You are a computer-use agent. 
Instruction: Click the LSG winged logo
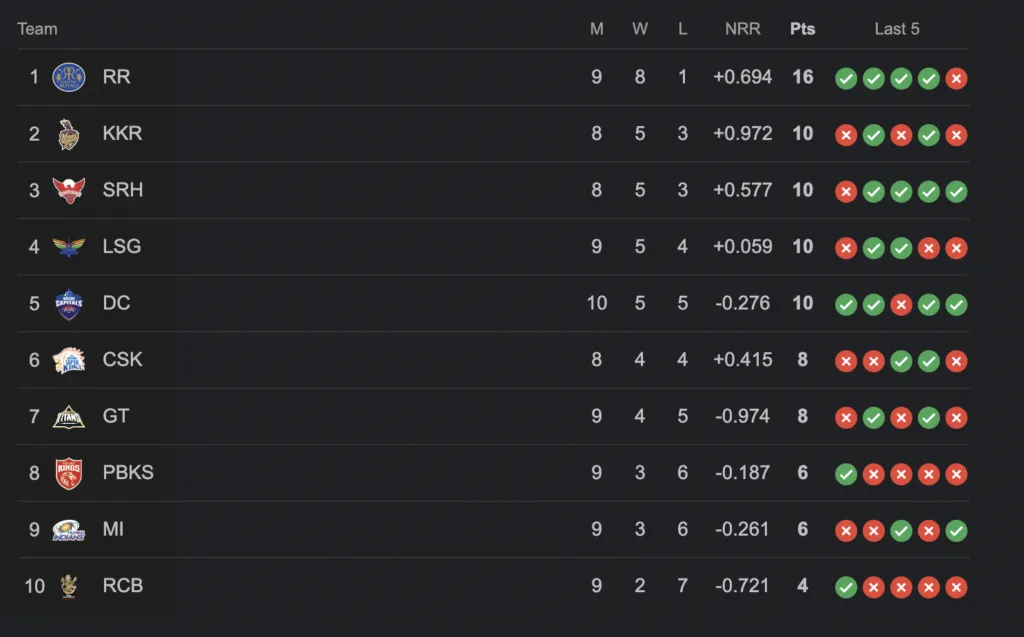click(x=69, y=247)
